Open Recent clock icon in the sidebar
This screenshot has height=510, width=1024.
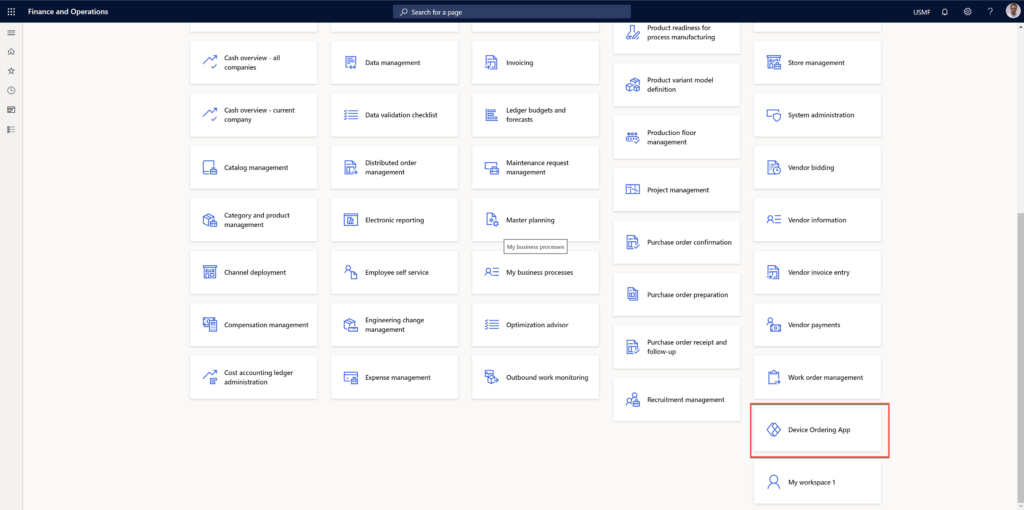(11, 90)
